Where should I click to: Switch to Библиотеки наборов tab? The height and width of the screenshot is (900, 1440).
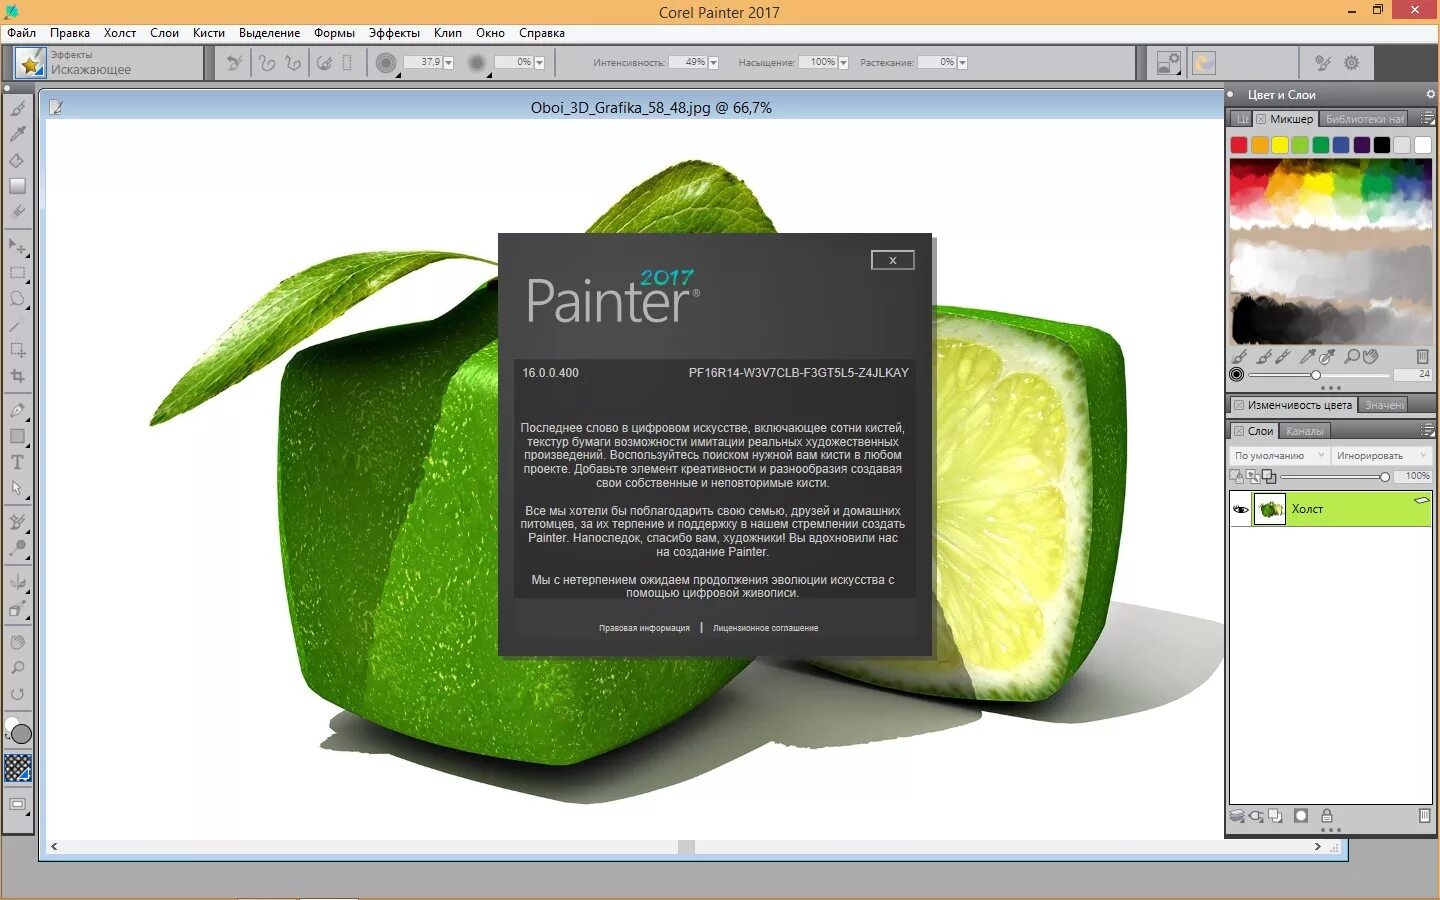pyautogui.click(x=1365, y=119)
